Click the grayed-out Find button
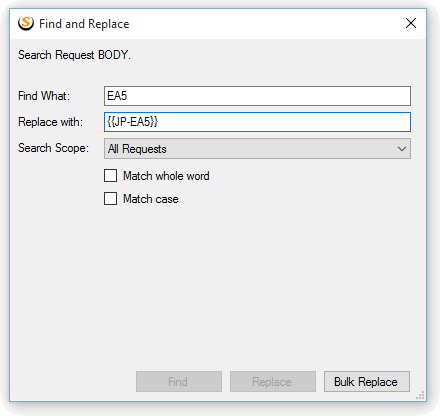440x416 pixels. point(179,382)
